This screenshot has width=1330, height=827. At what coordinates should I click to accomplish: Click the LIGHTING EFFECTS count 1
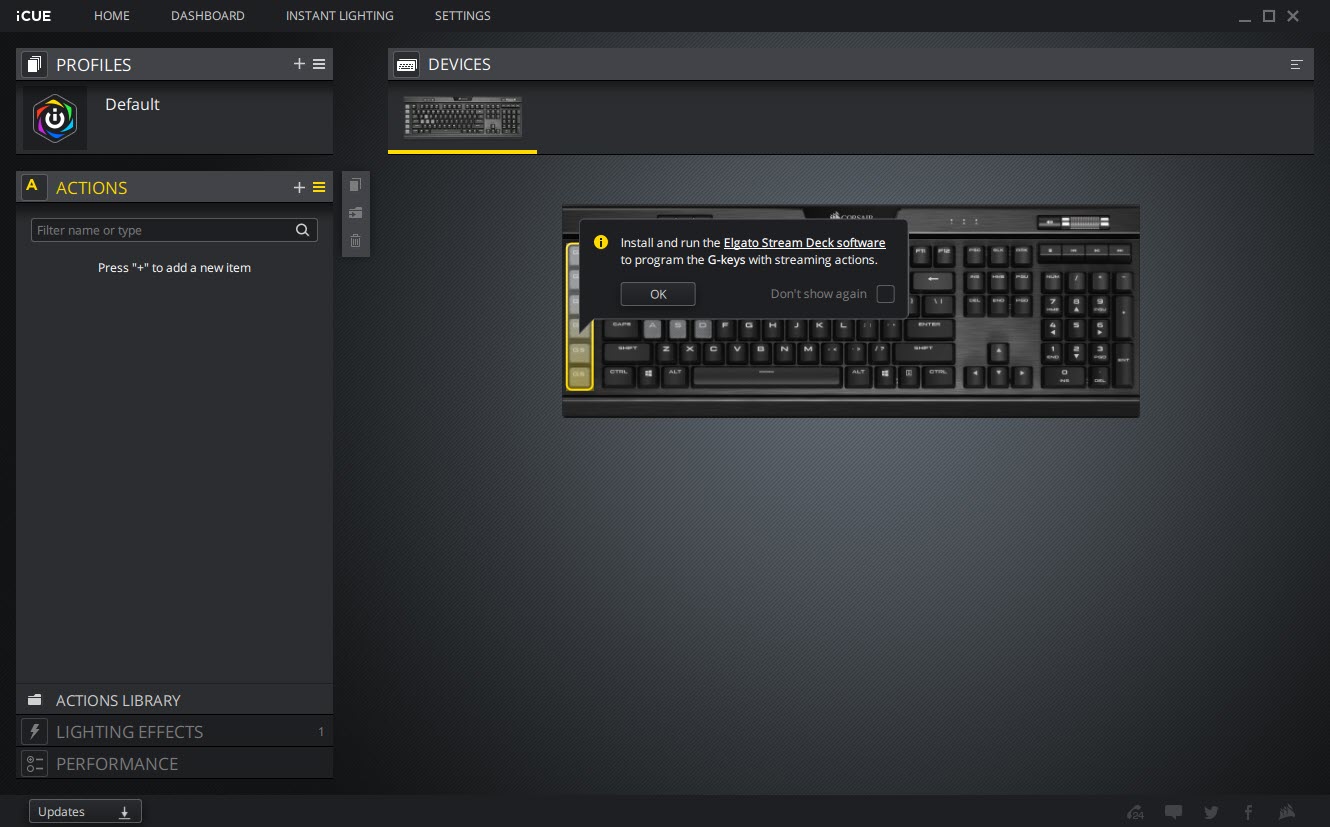(321, 732)
